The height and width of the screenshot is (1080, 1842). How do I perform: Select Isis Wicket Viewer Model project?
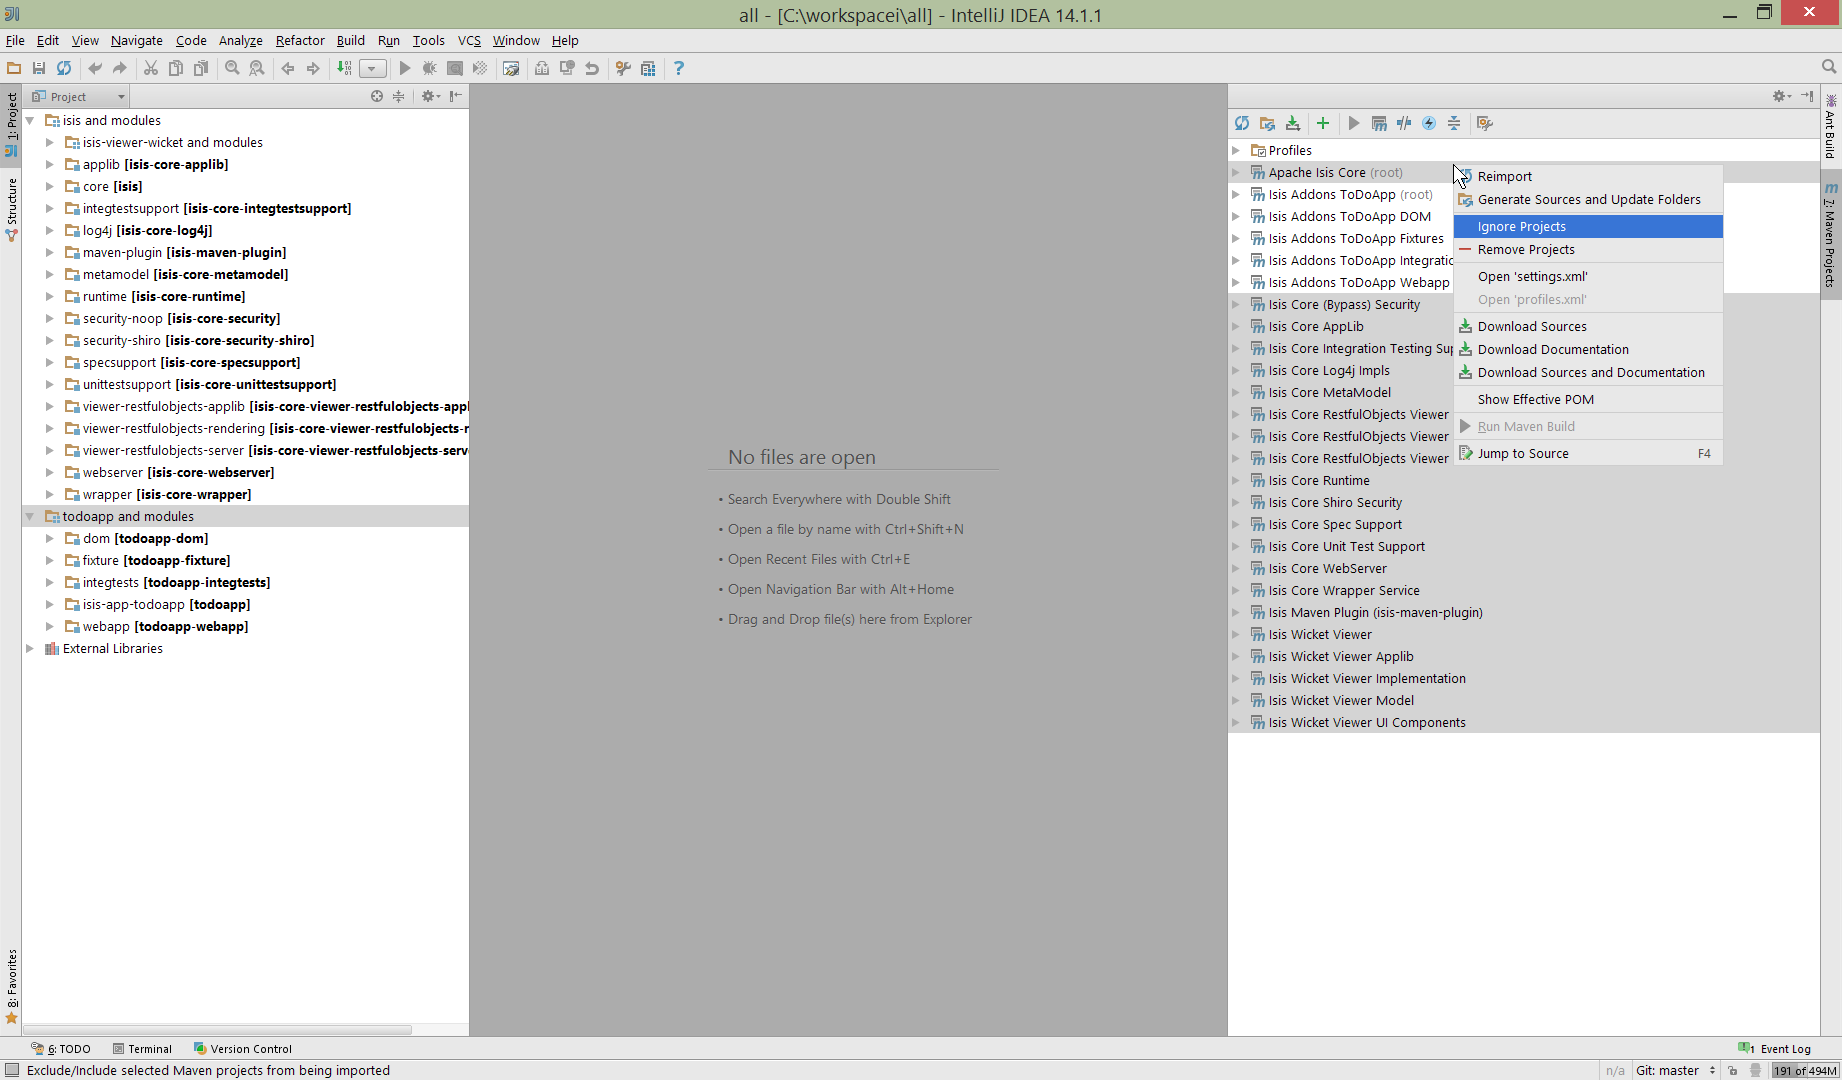tap(1341, 700)
